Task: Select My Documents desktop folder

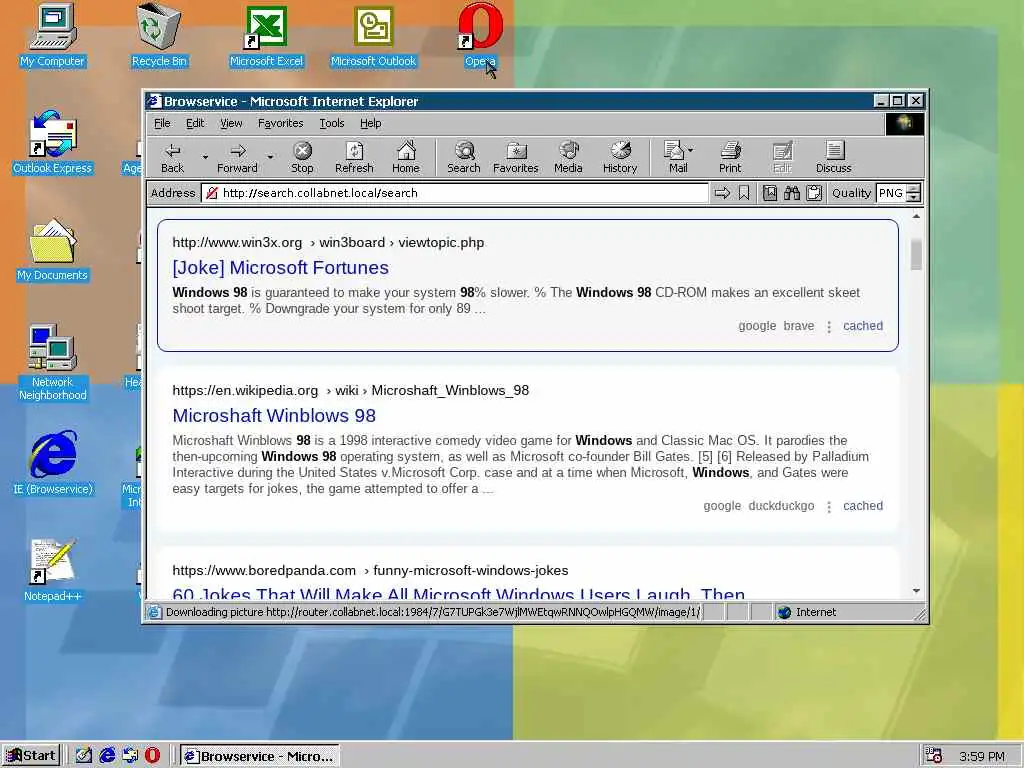Action: [52, 249]
